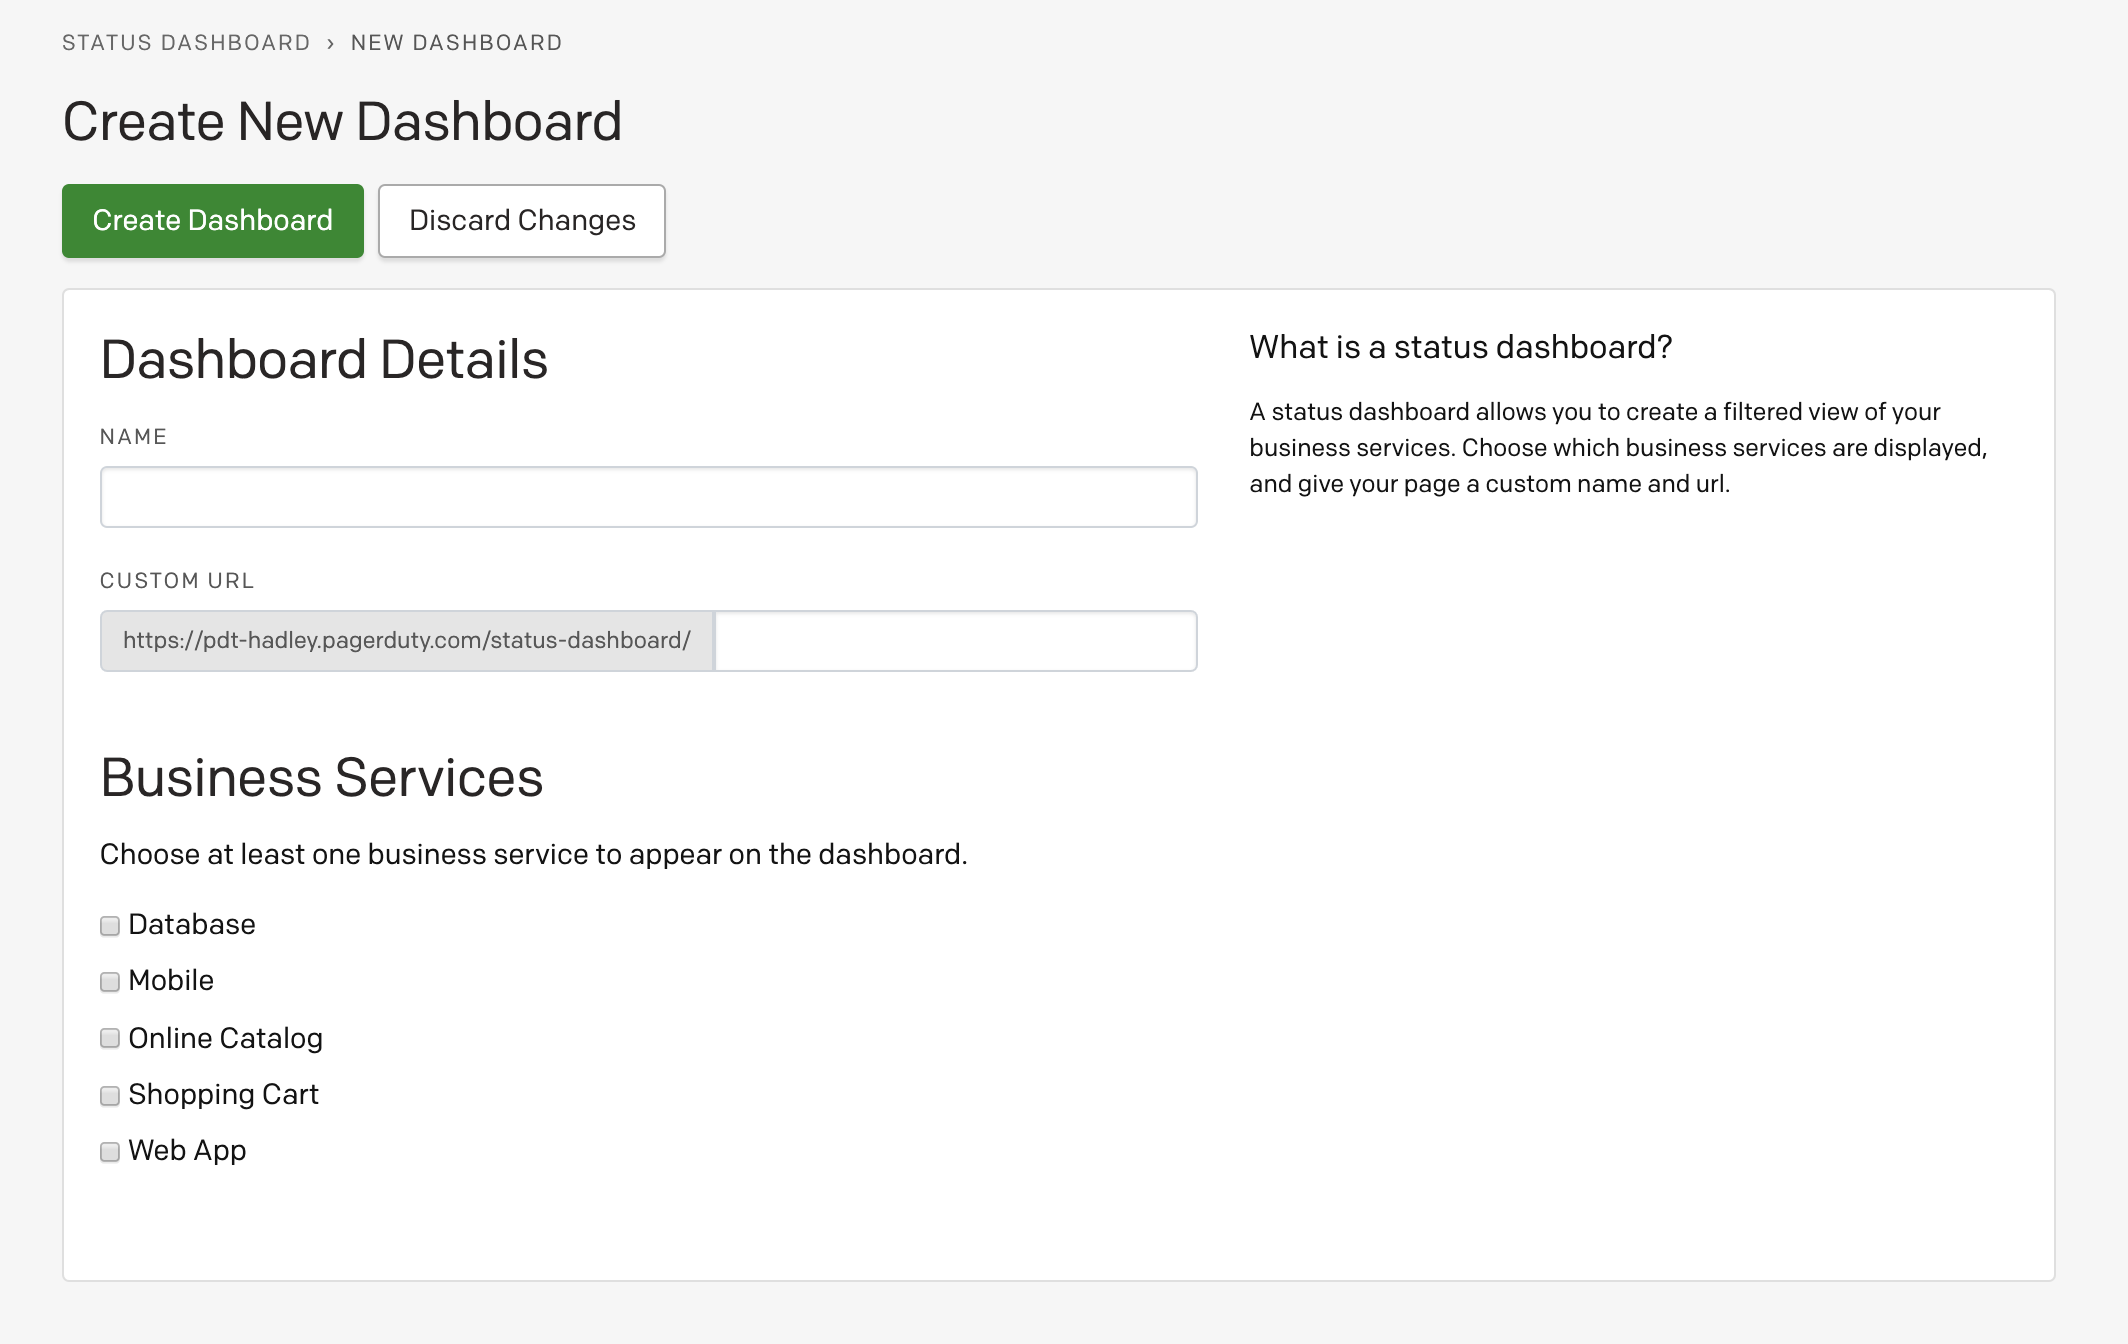
Task: Click the green Create Dashboard button
Action: [x=212, y=221]
